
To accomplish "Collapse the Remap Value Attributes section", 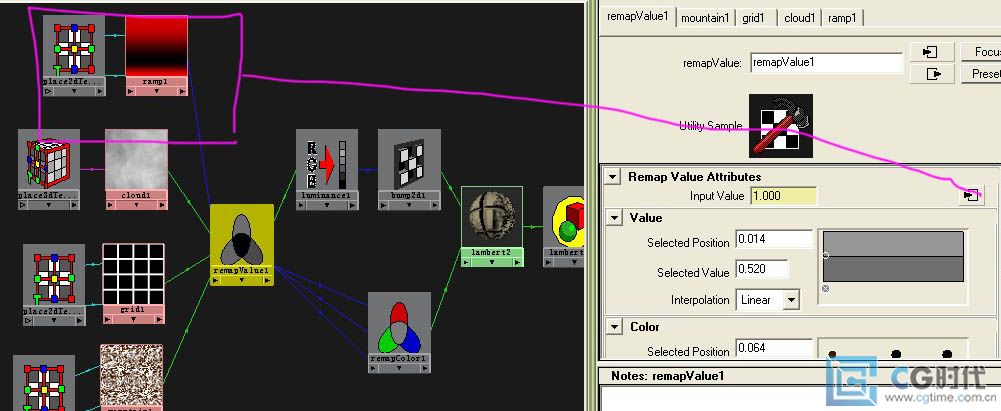I will (x=613, y=177).
